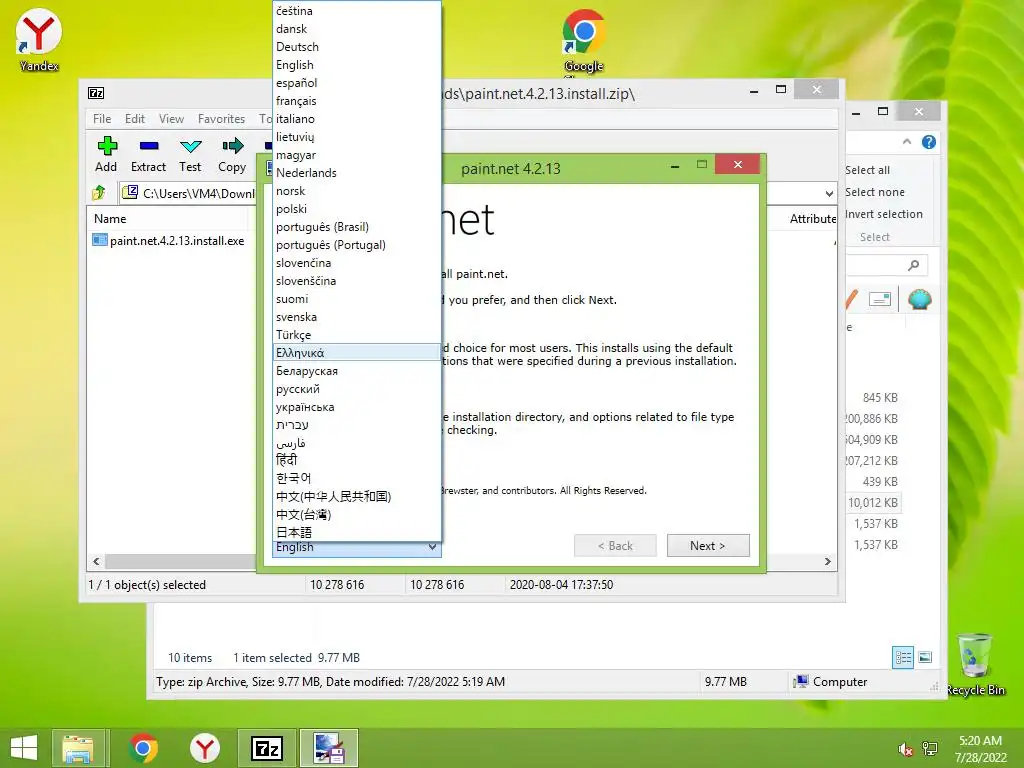Select Türkçe language option
This screenshot has width=1024, height=768.
click(x=357, y=335)
